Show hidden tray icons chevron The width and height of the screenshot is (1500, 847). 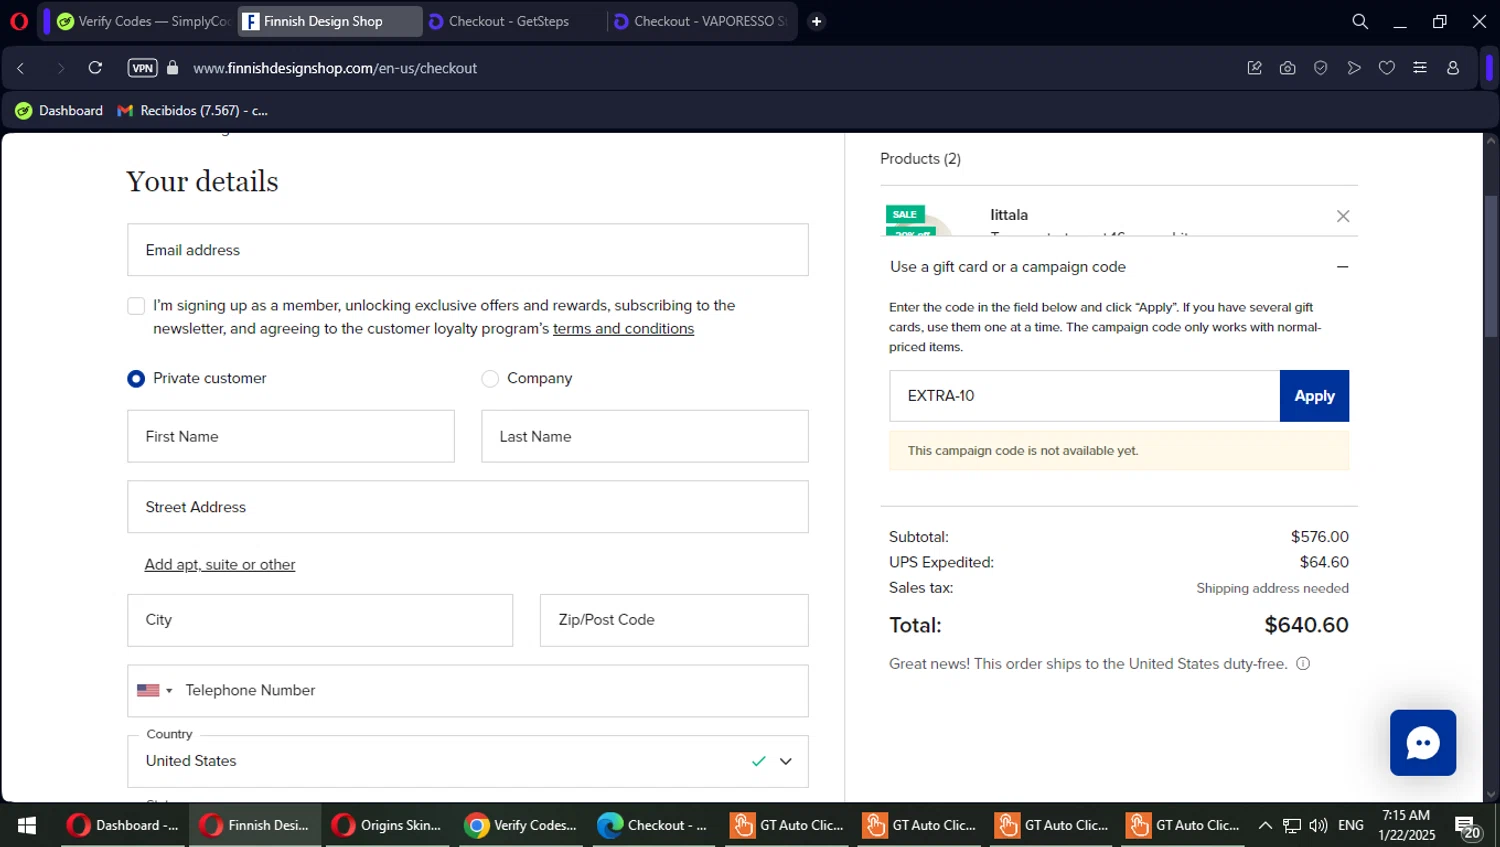pyautogui.click(x=1265, y=825)
